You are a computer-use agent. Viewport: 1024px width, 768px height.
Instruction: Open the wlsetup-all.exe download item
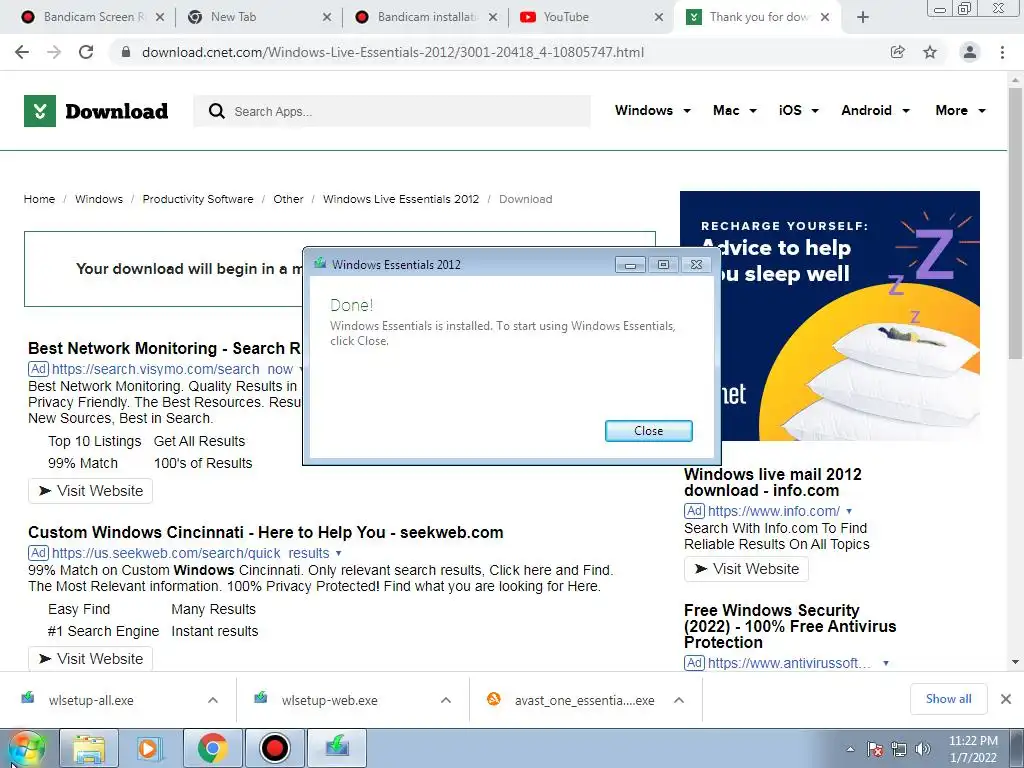point(91,701)
